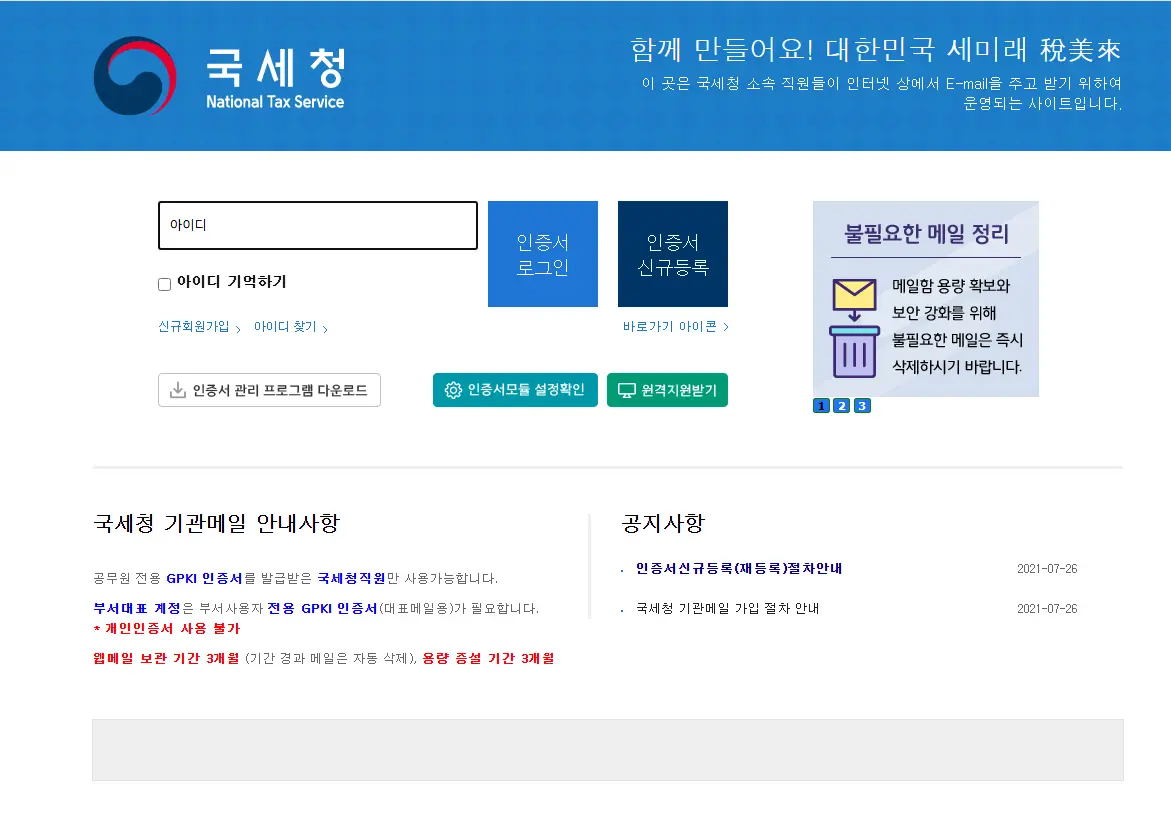Click the monitor icon in 원격지원받기

(x=627, y=390)
